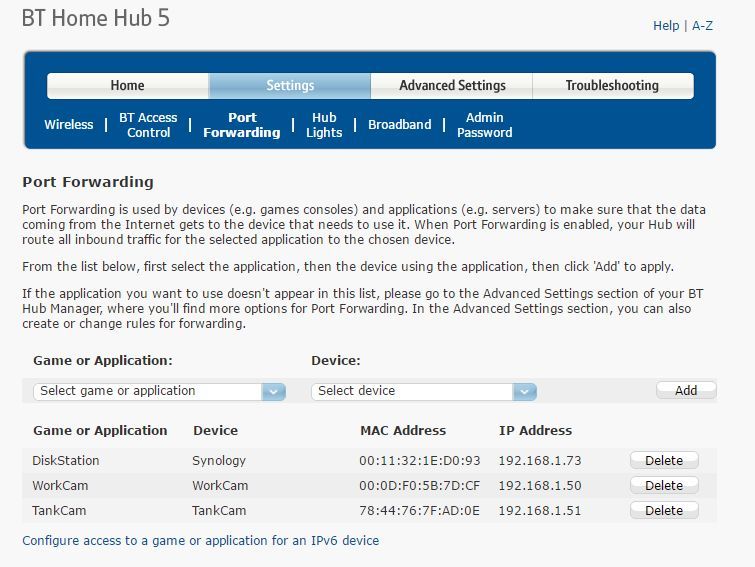This screenshot has width=755, height=567.
Task: Click the Help link
Action: 666,26
